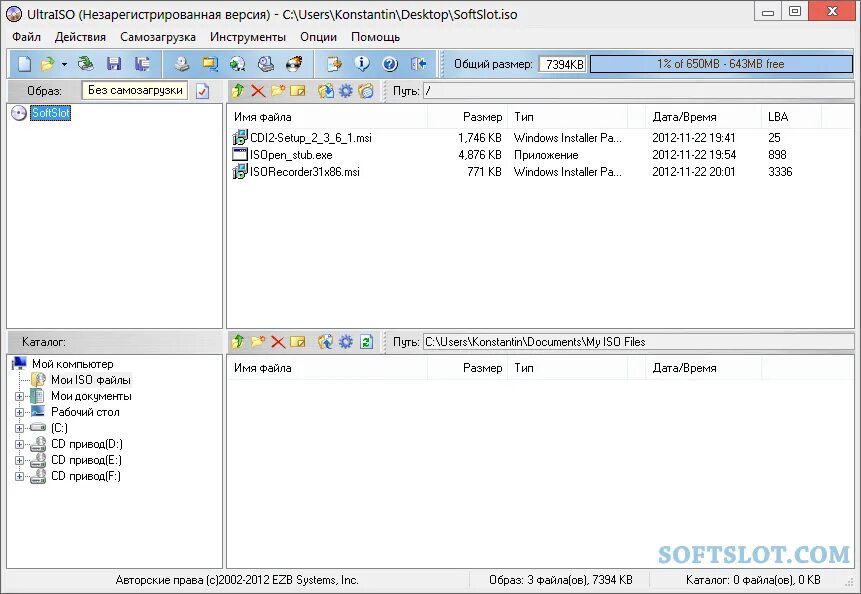
Task: Click the Convert image folder icon
Action: point(210,64)
